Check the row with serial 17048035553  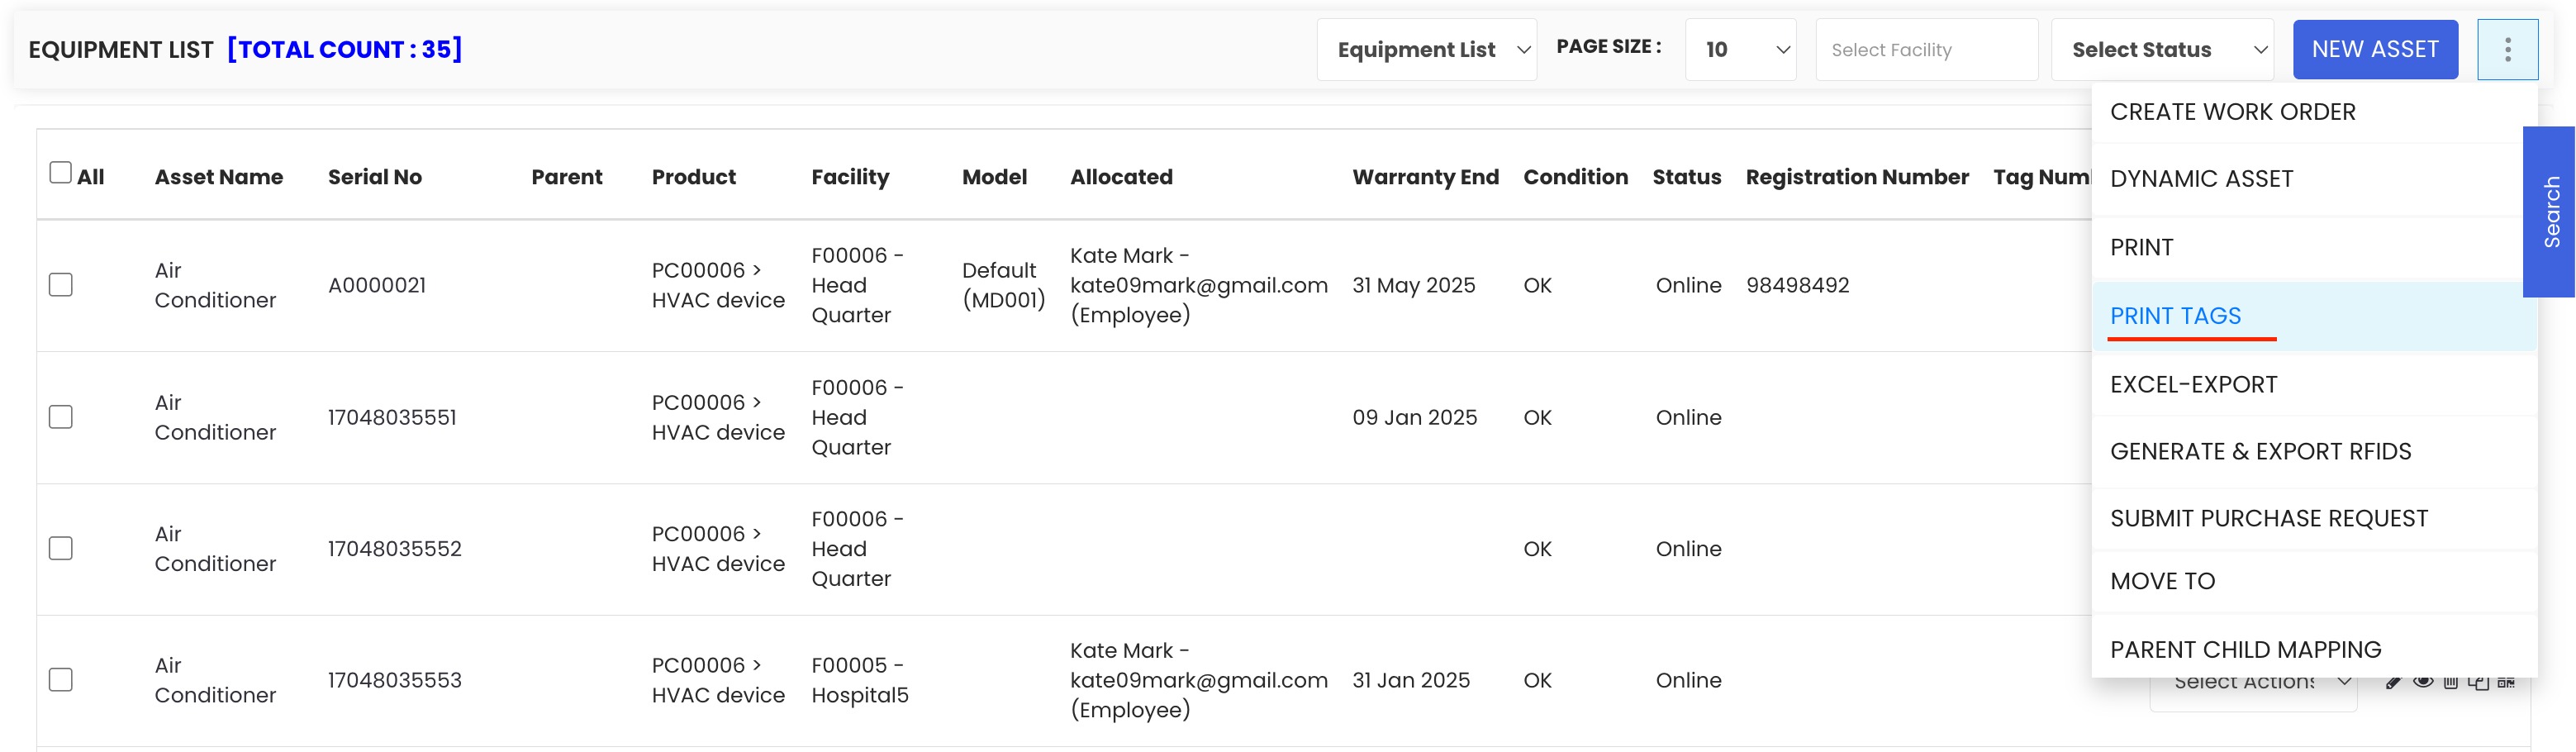[x=61, y=680]
